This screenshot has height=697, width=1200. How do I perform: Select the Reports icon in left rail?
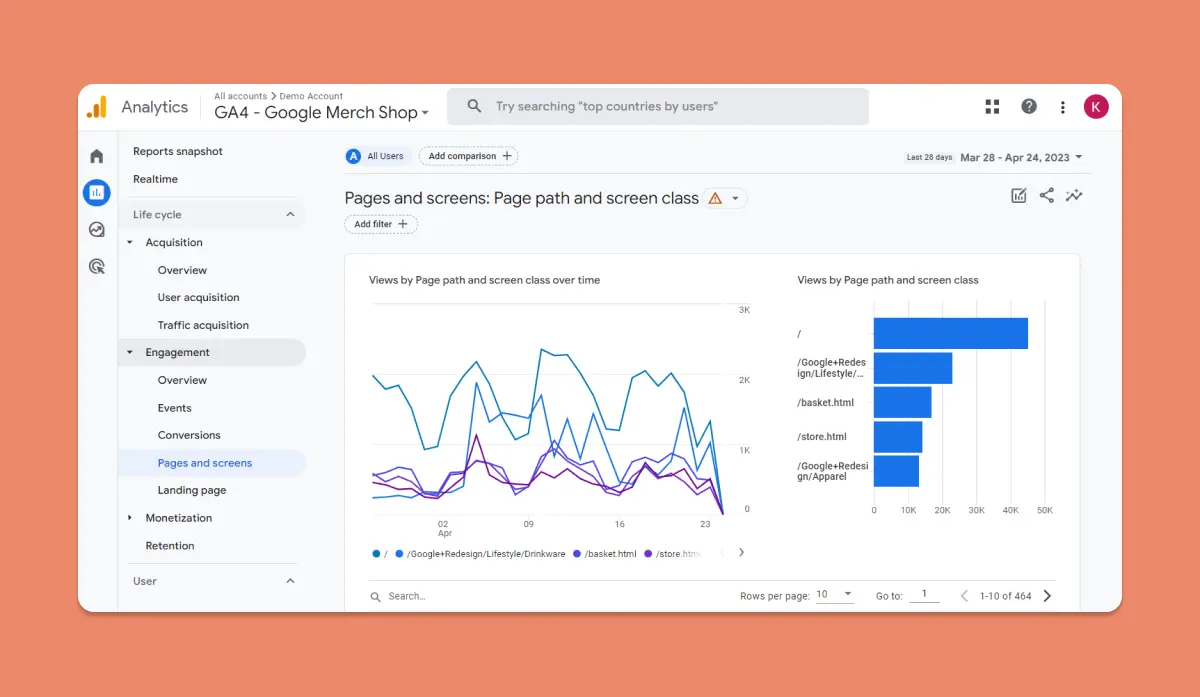click(97, 192)
